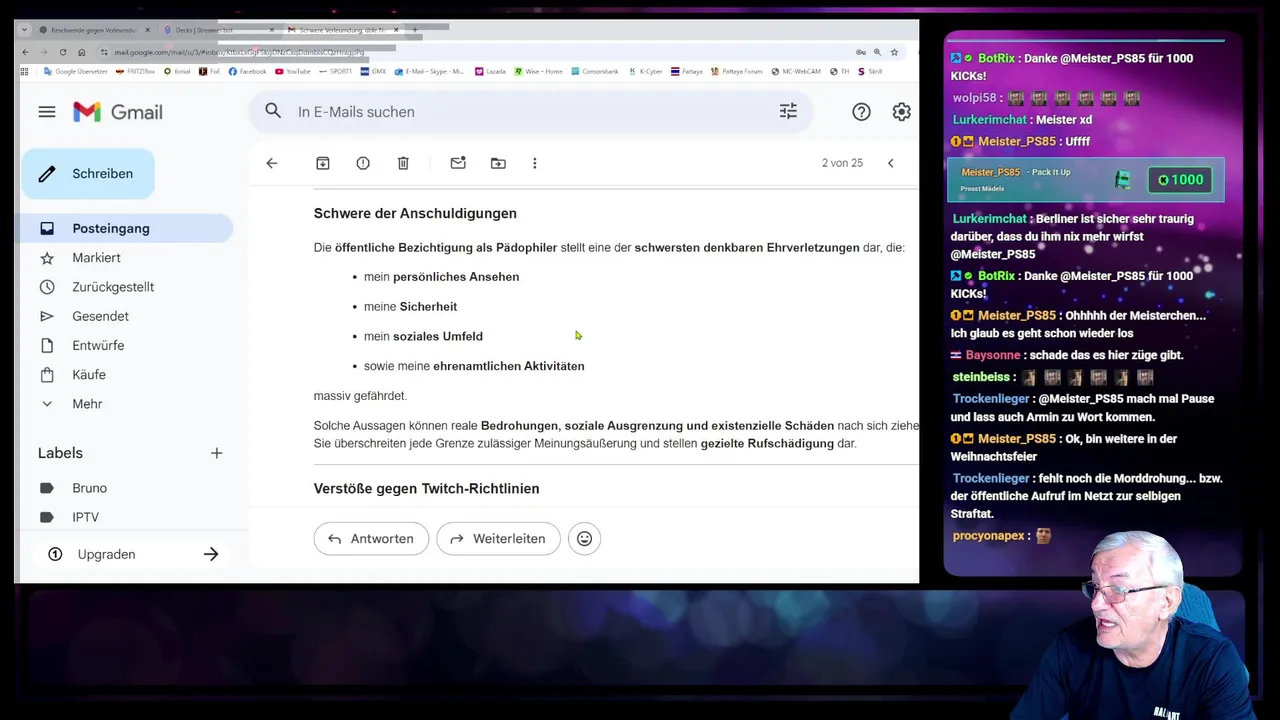Bookmark this page star icon
Screen dimensions: 1280x720
click(x=894, y=52)
